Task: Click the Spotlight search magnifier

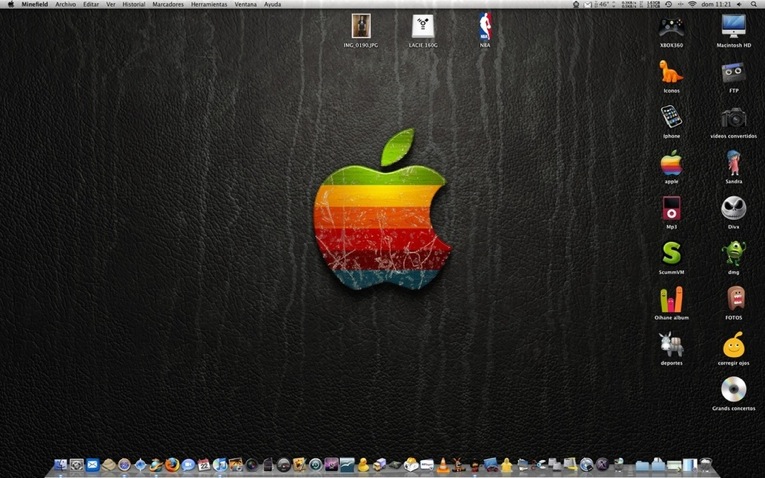Action: [x=756, y=5]
